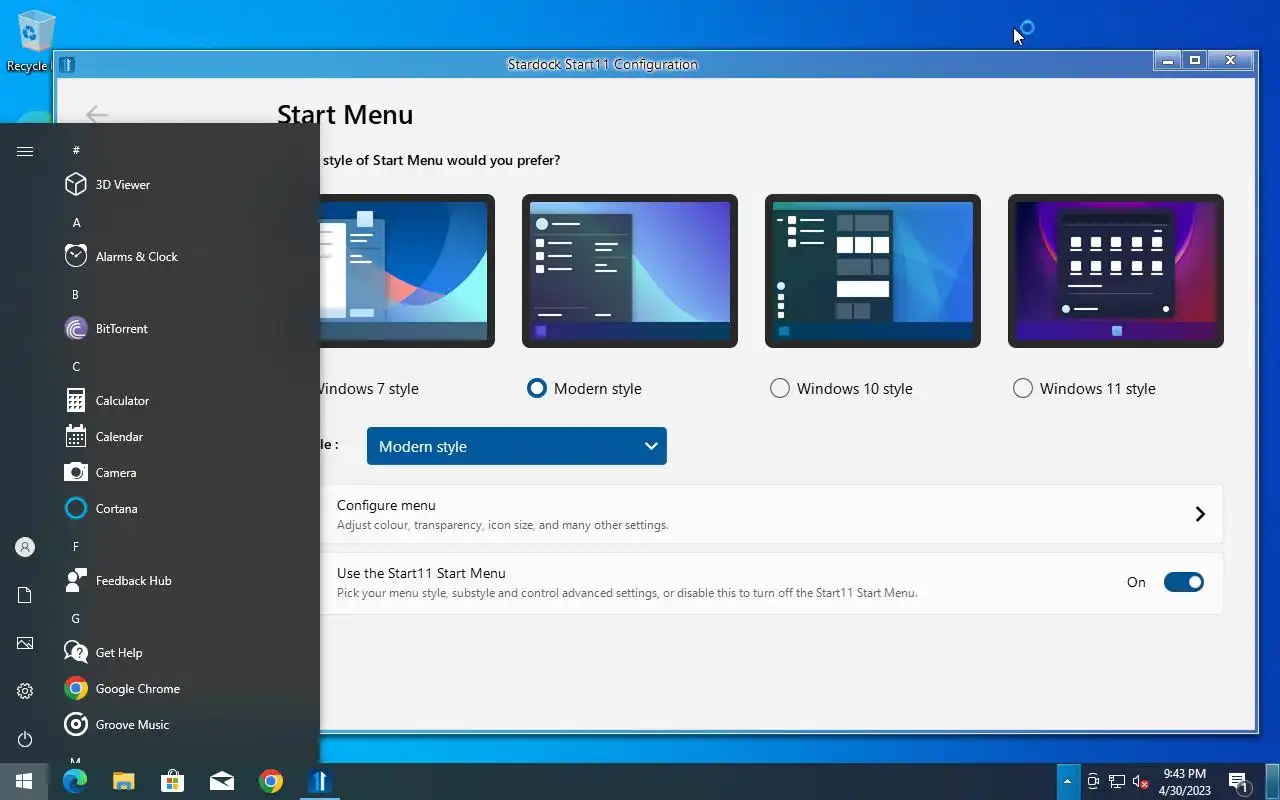Switch to Start11 taskbar icon

(319, 781)
